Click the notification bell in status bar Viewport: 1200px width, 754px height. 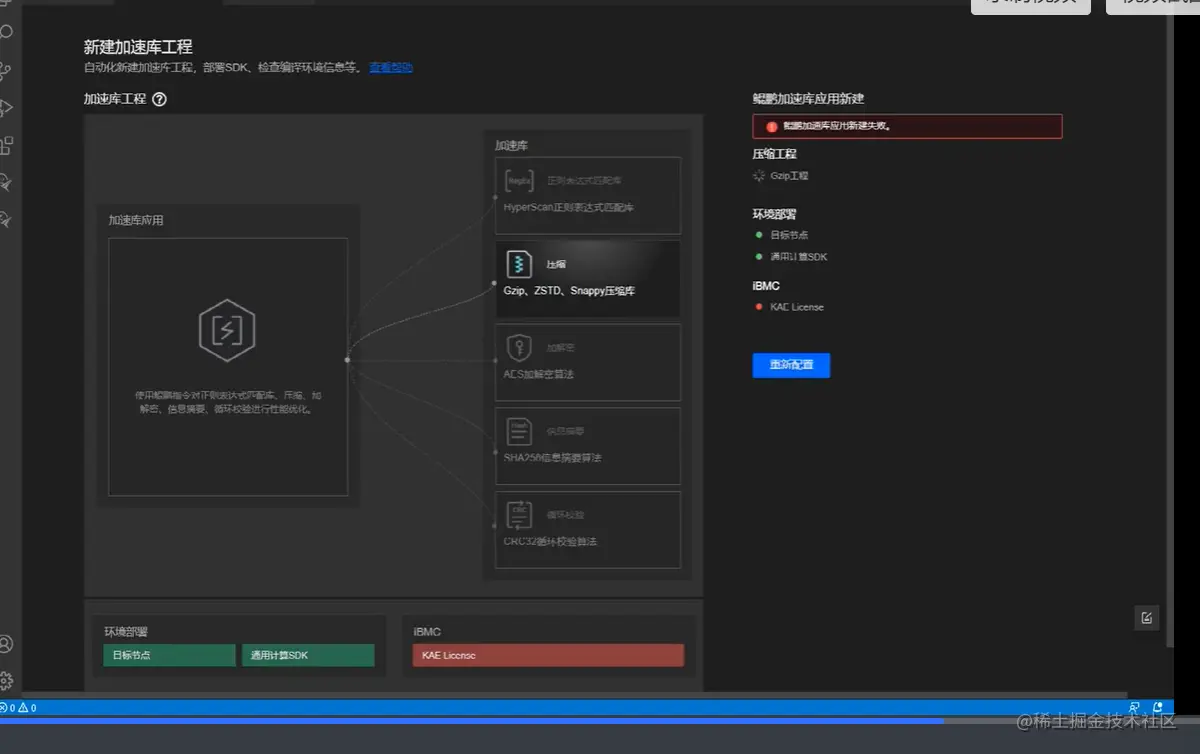point(1157,708)
